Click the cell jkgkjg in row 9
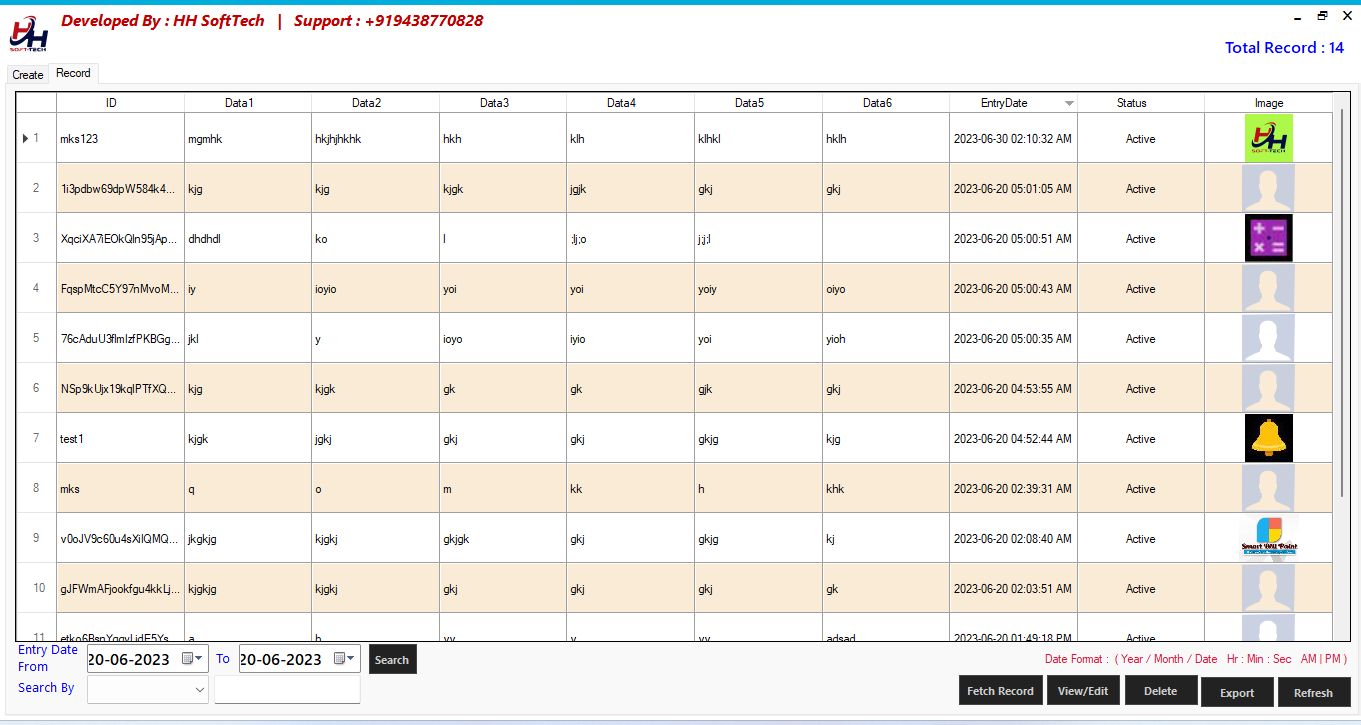 [x=248, y=539]
